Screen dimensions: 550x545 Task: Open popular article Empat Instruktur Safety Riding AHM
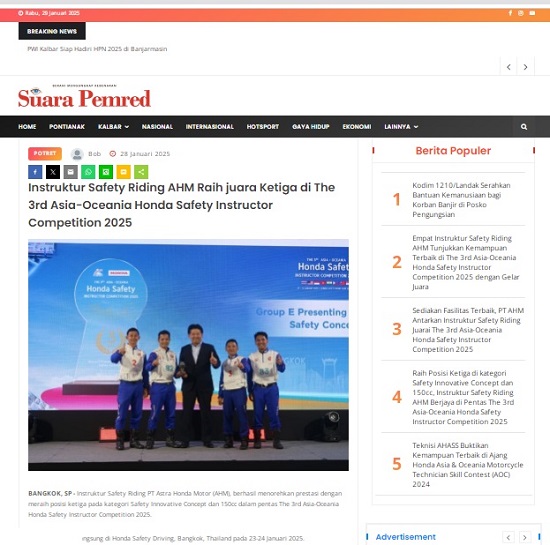click(x=466, y=262)
